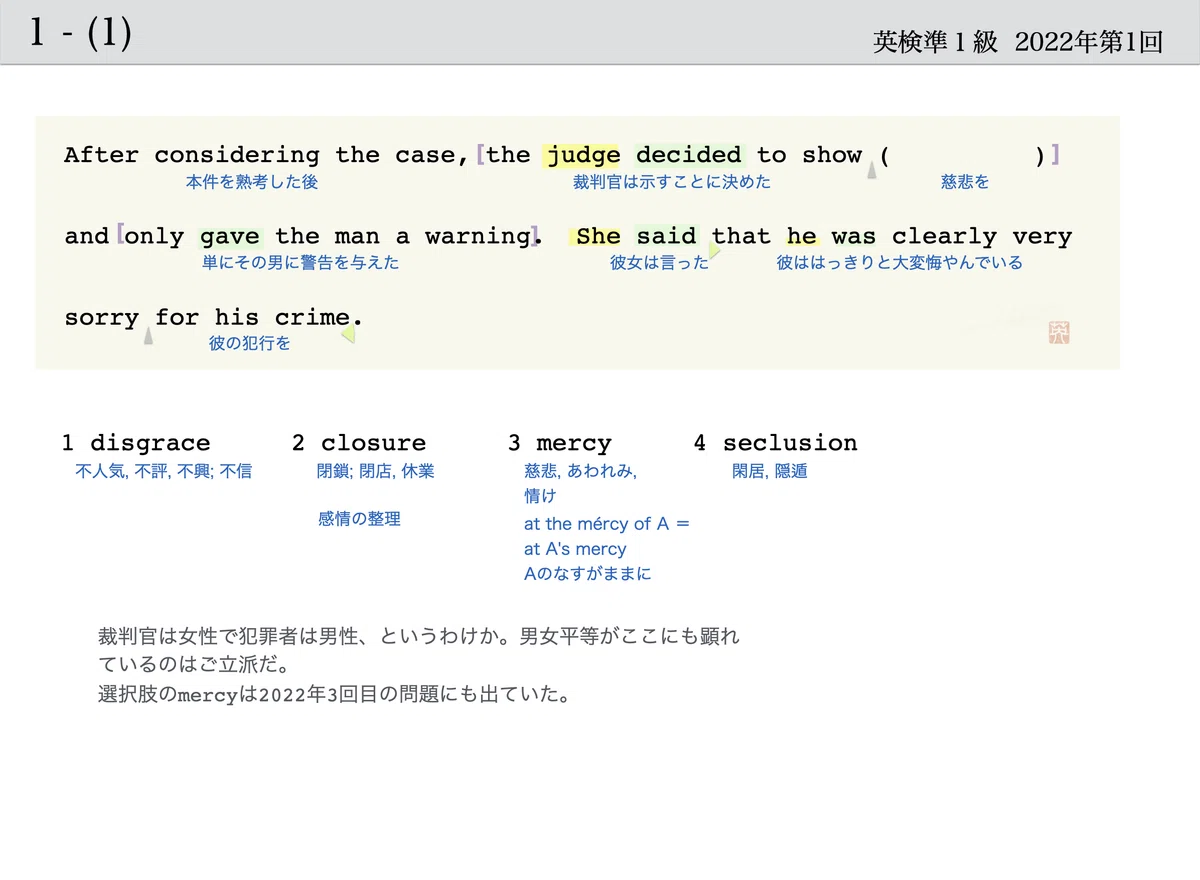Click the note line "ているのはご立派だ。"
1200x880 pixels.
pos(196,665)
